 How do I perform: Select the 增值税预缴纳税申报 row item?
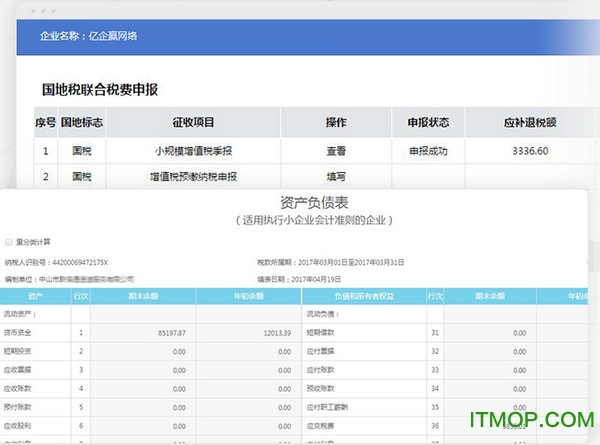point(194,177)
